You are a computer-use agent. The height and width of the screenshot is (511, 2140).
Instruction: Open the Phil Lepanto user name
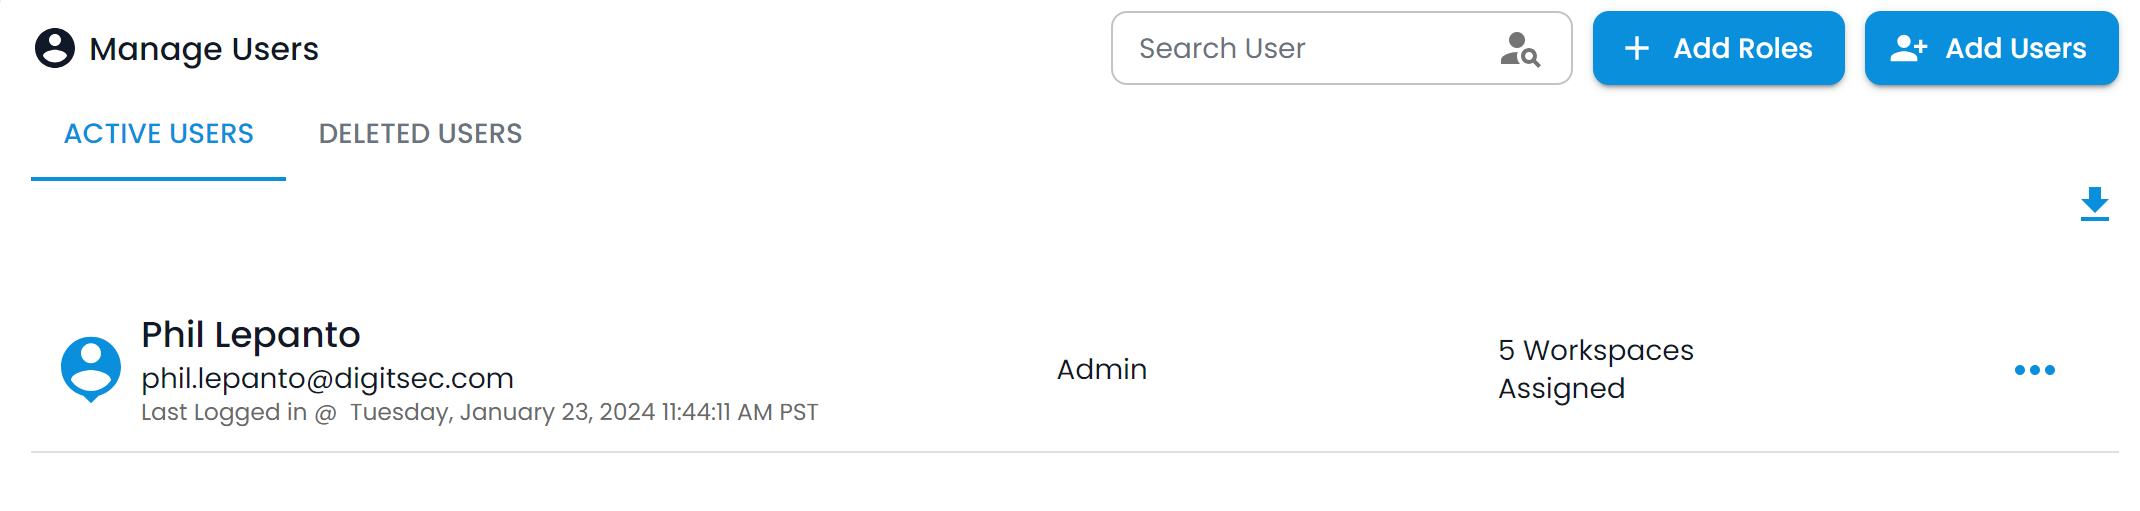pos(251,334)
